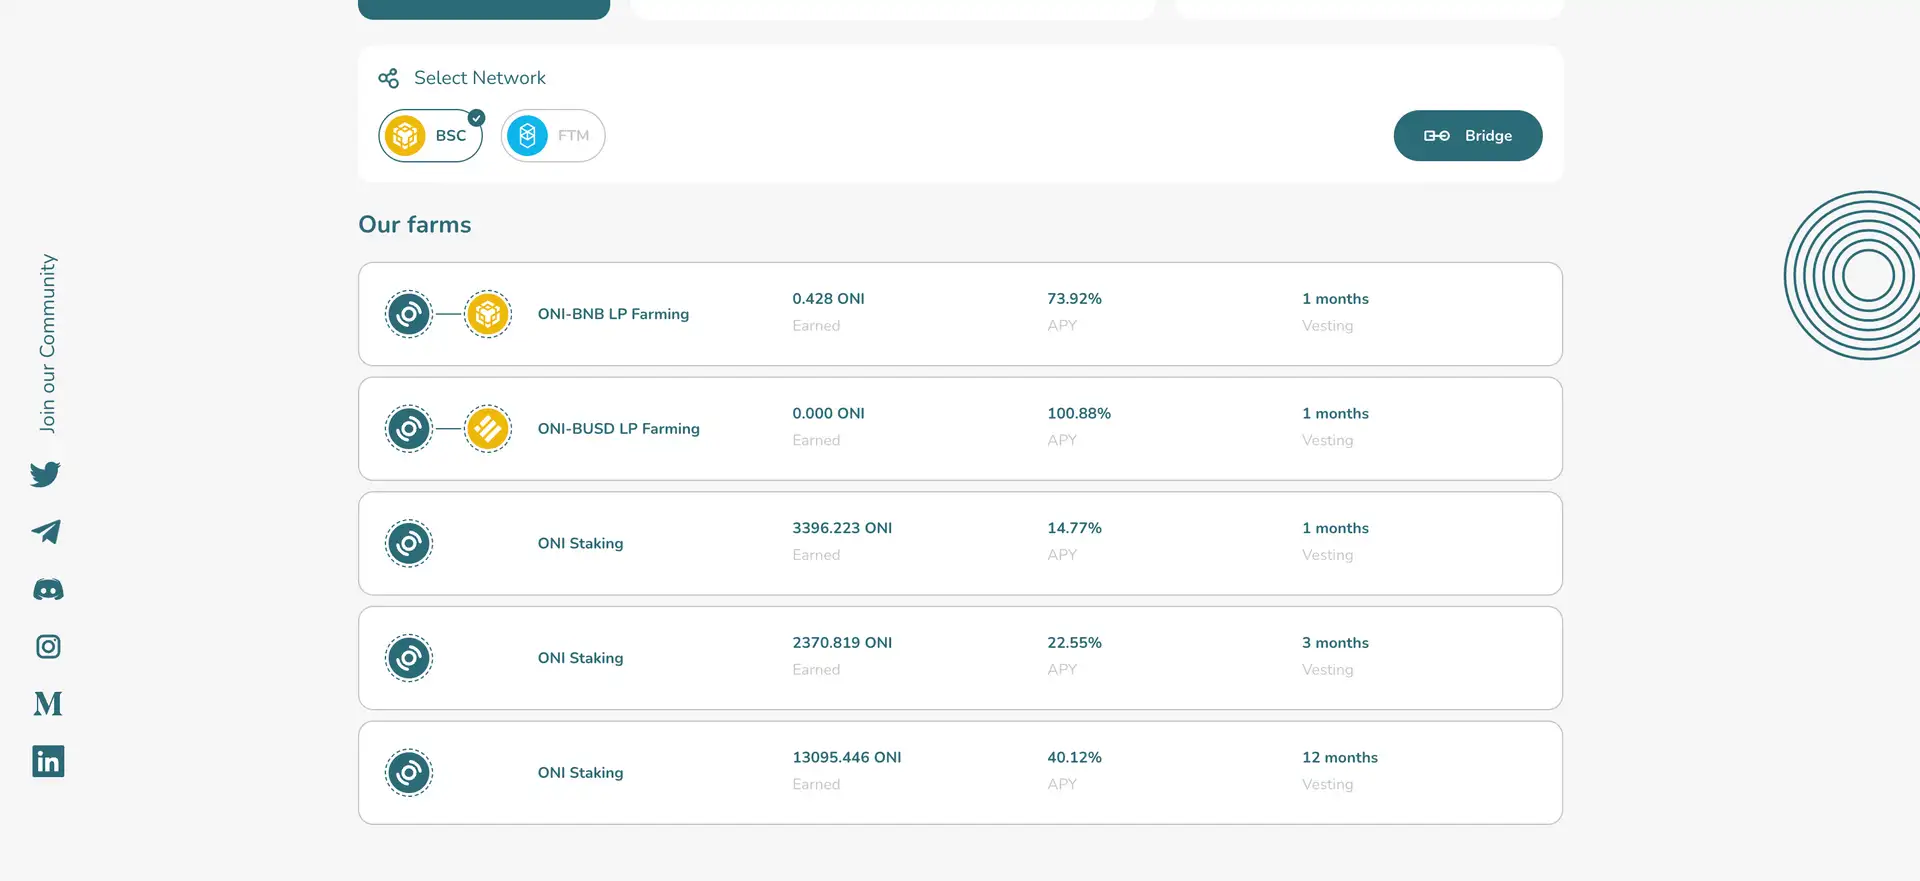Open the Telegram community link
The height and width of the screenshot is (881, 1920).
coord(46,532)
